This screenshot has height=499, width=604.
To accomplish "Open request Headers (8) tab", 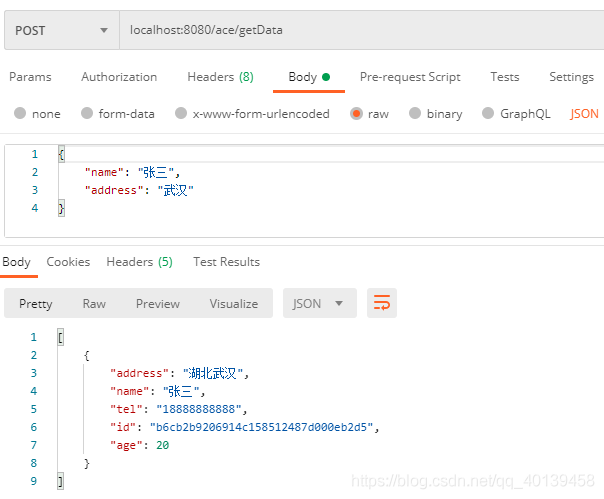I will (x=220, y=77).
